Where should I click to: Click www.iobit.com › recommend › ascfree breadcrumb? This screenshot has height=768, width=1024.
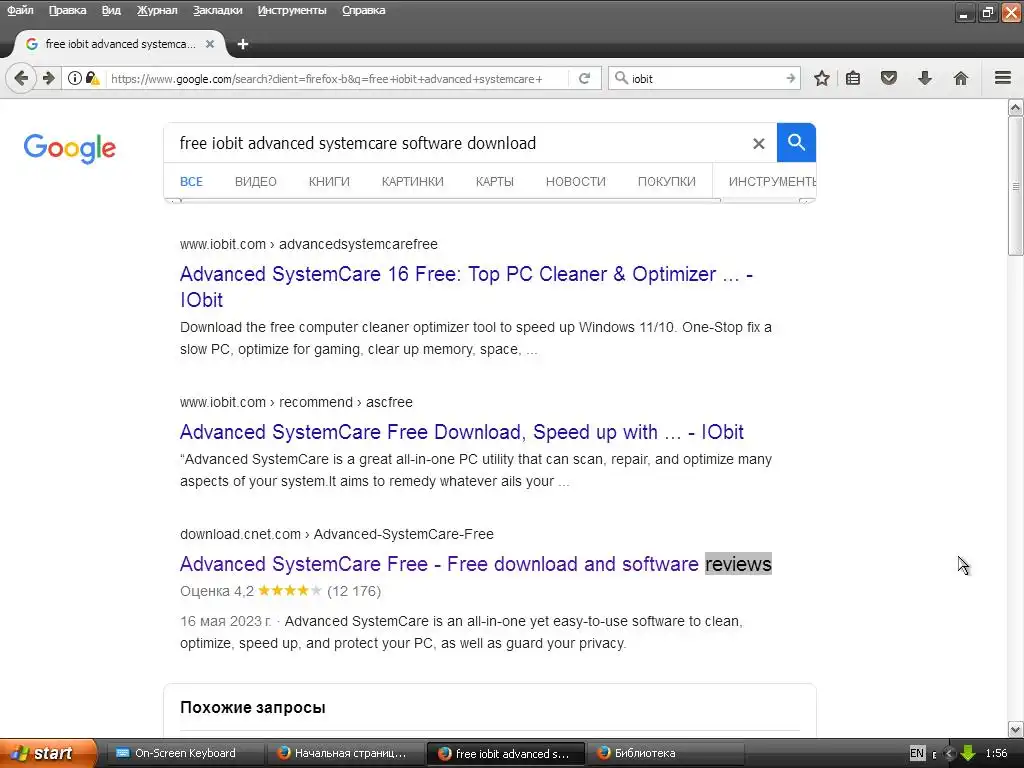point(296,402)
